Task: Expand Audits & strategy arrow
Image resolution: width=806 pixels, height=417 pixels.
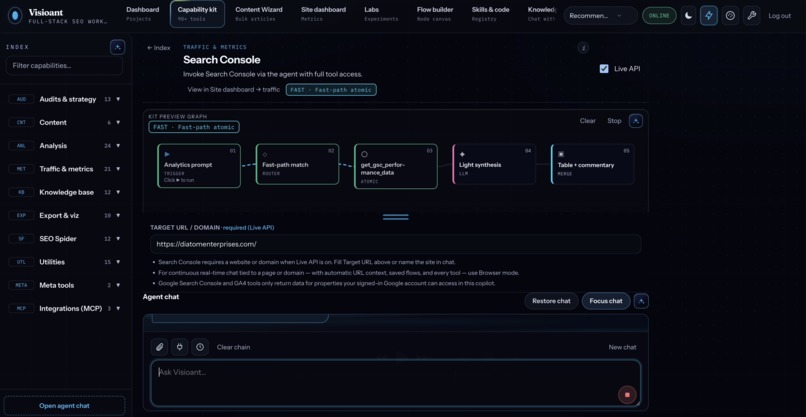Action: [118, 99]
